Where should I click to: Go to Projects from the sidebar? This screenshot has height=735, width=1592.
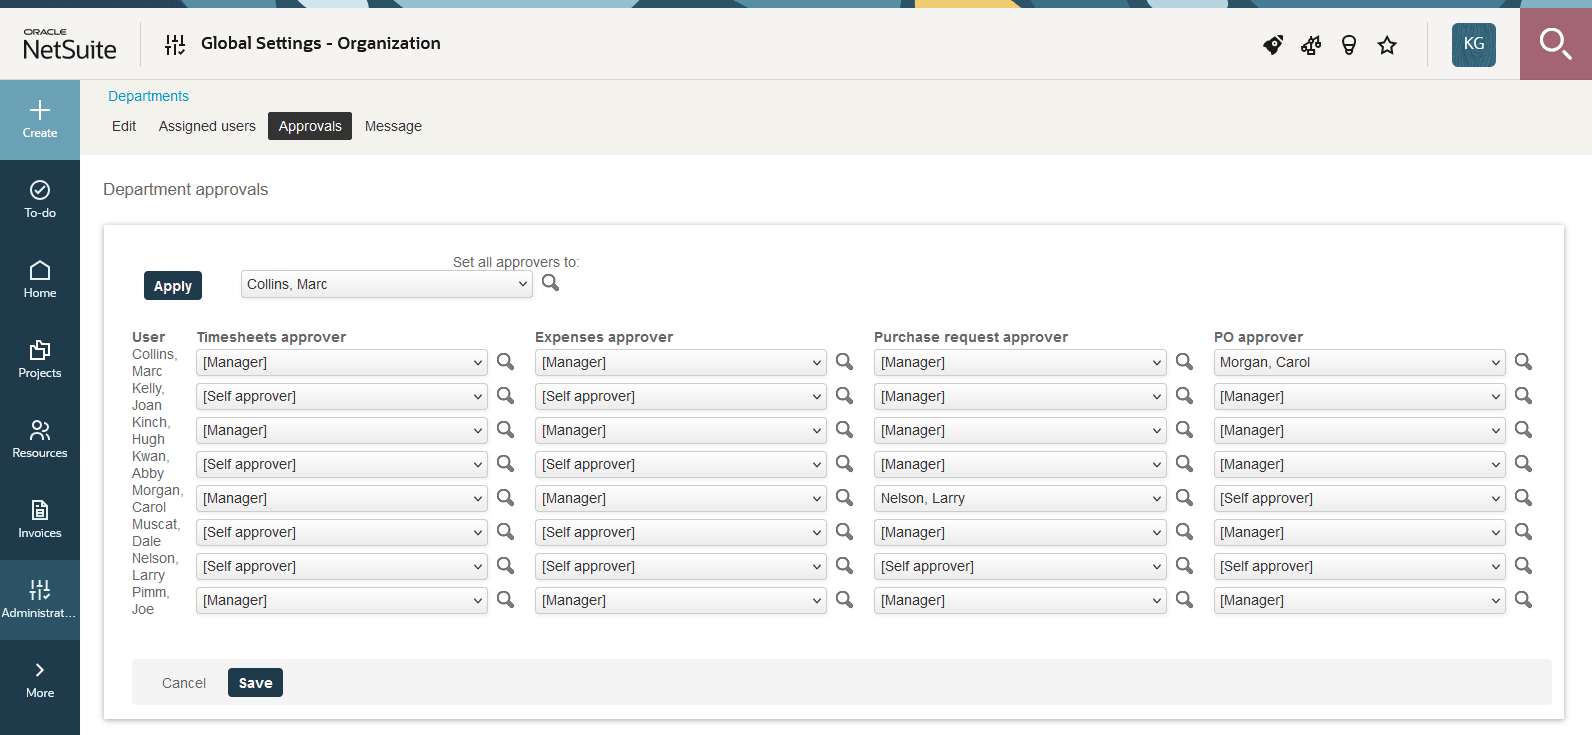[40, 359]
